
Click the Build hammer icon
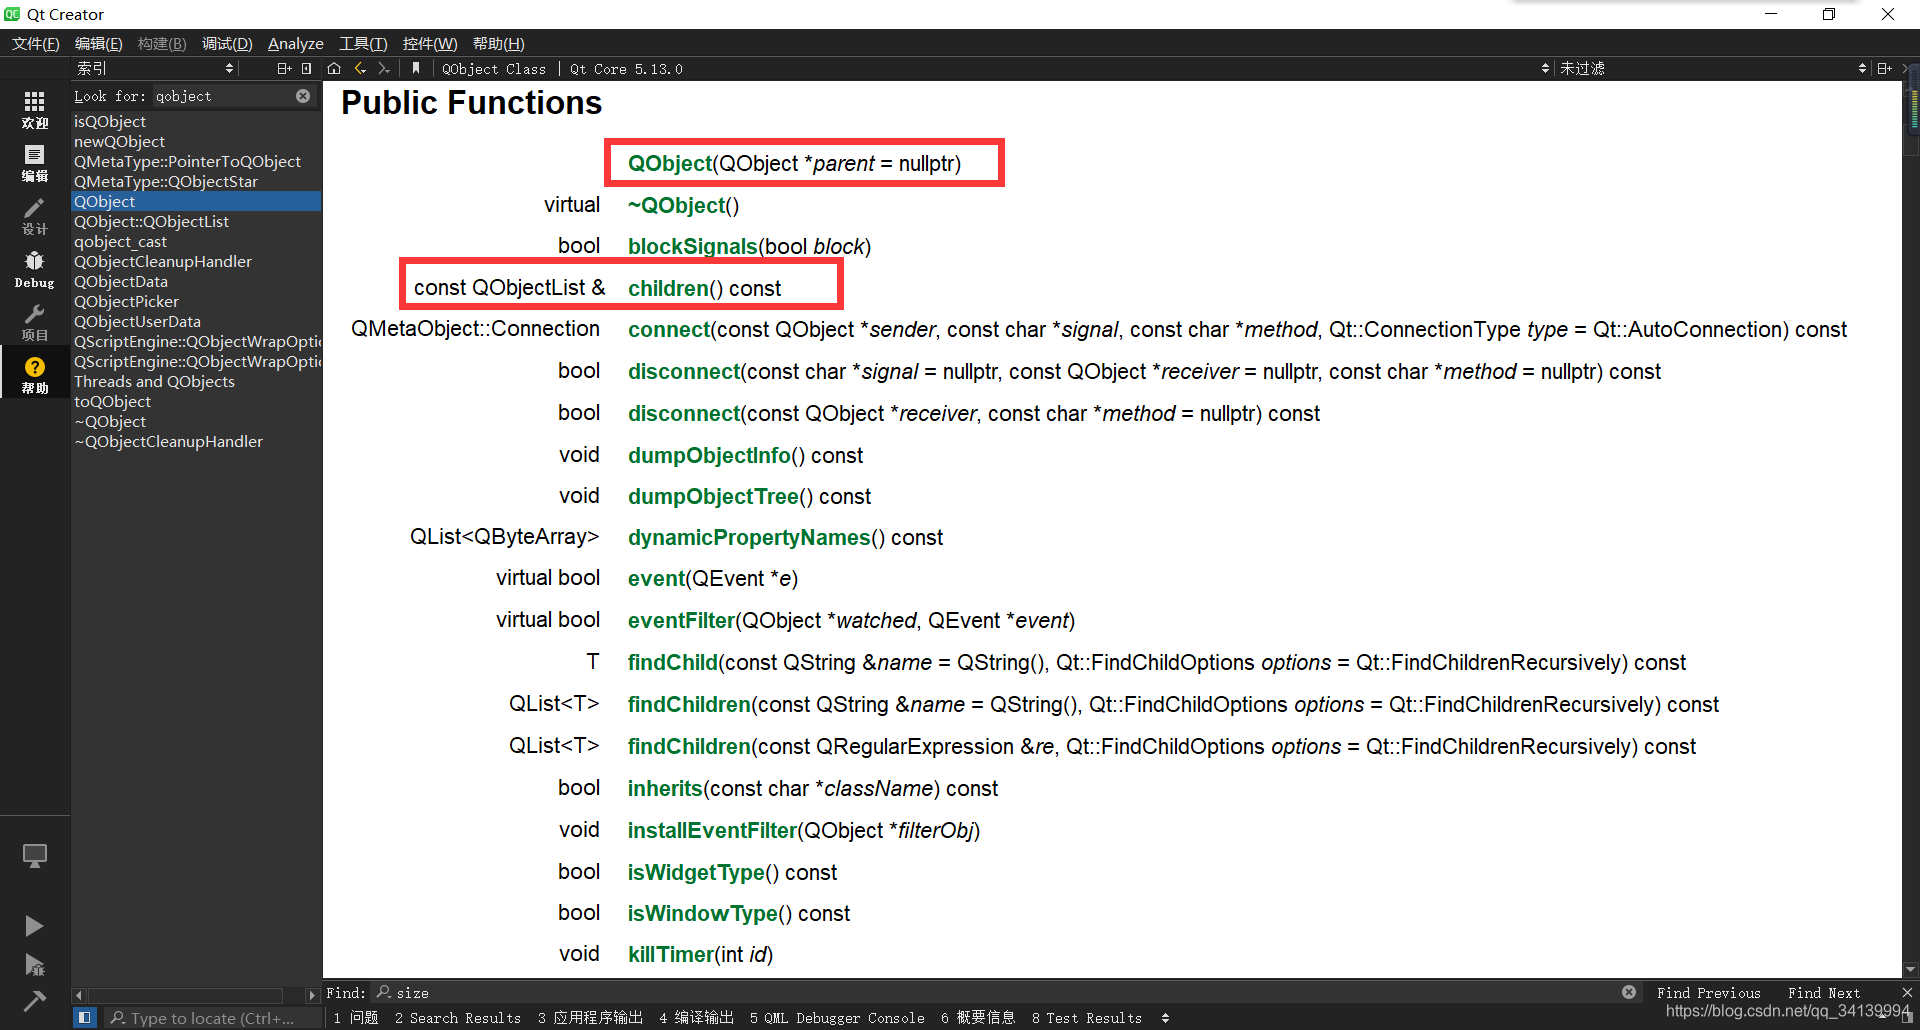35,1001
